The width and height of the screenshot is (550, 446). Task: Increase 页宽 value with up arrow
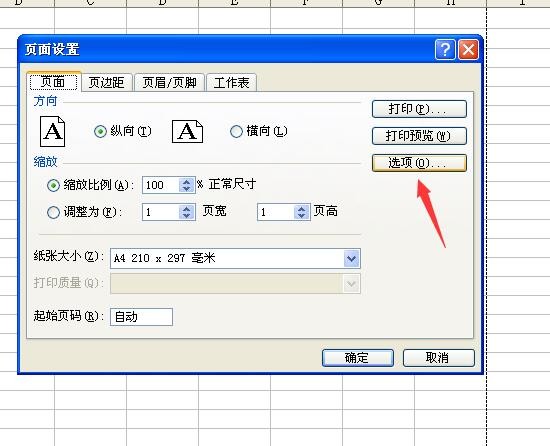(187, 208)
